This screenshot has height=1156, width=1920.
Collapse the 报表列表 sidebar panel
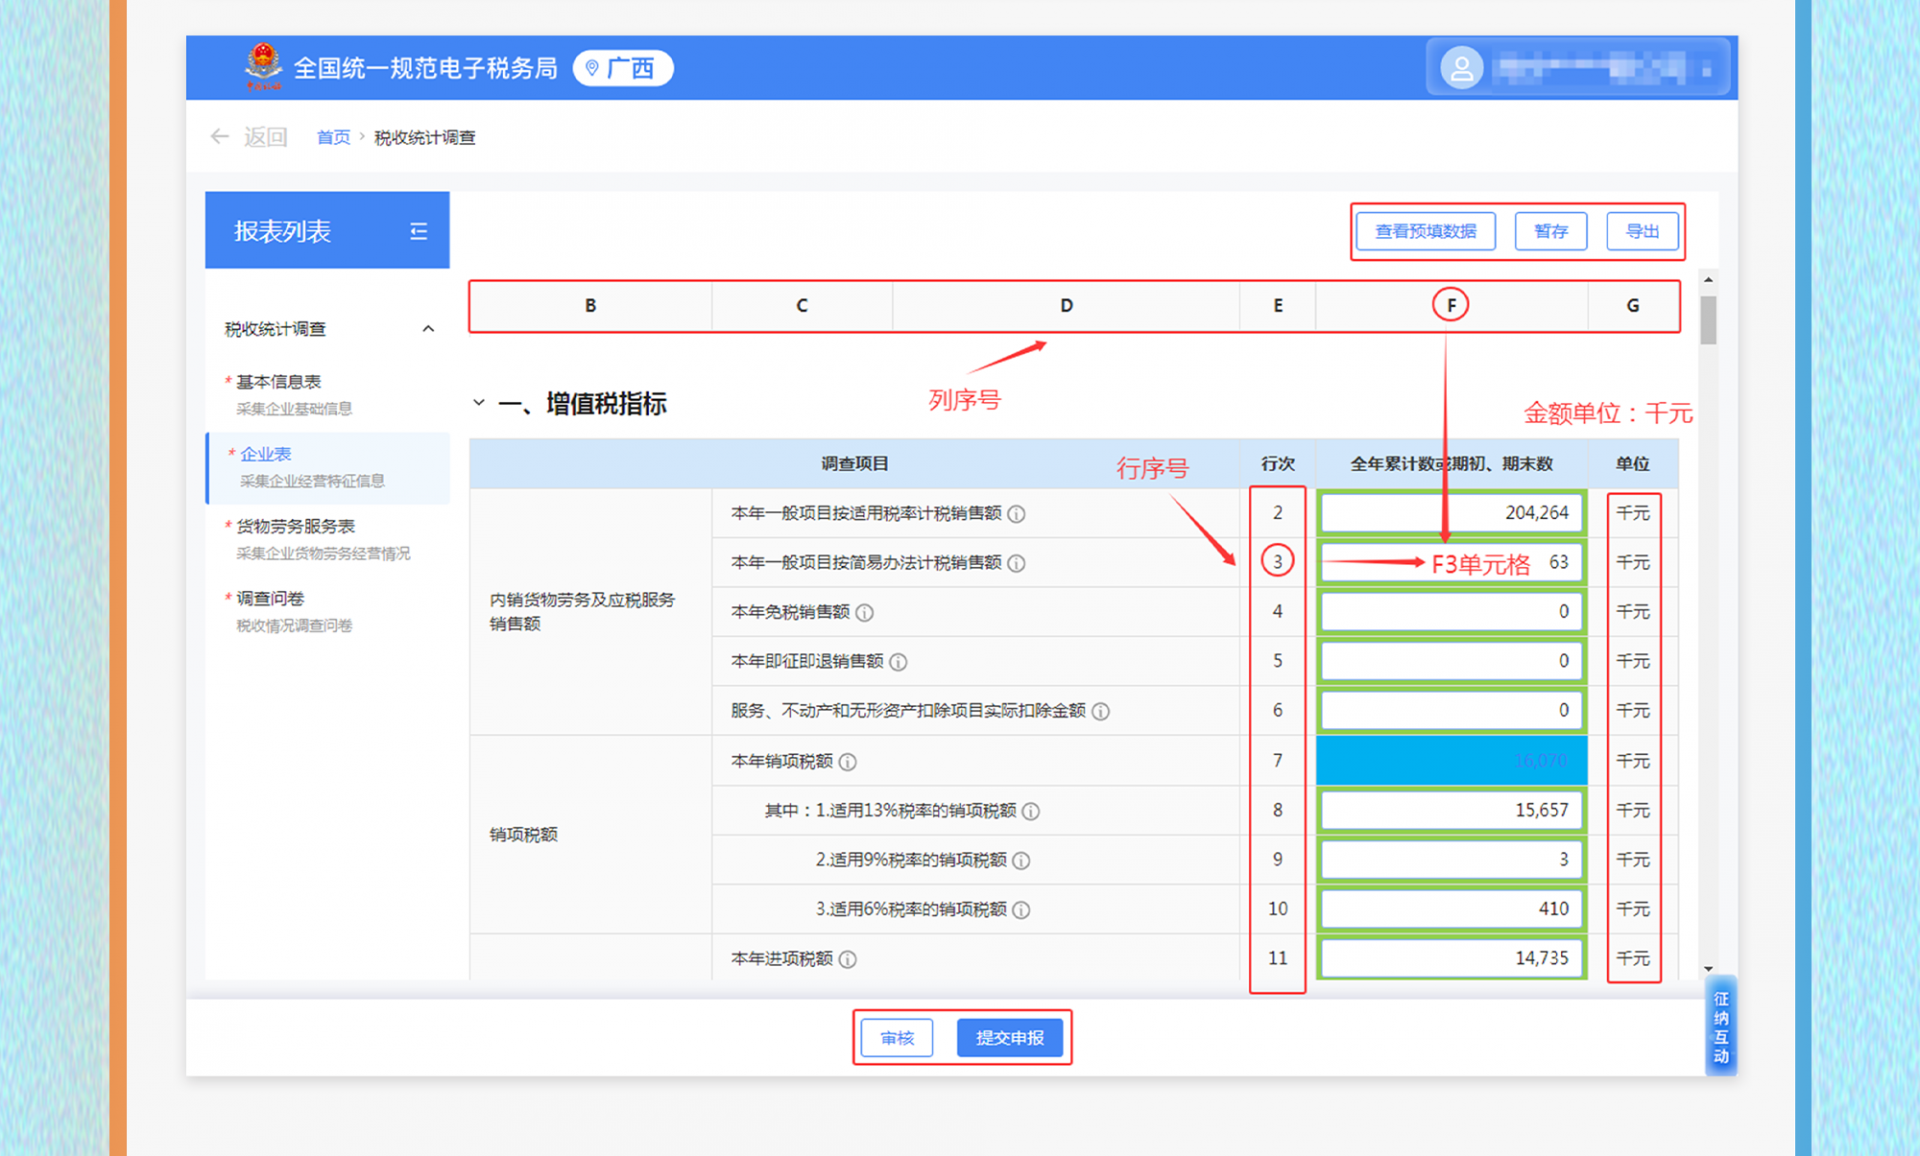tap(419, 230)
